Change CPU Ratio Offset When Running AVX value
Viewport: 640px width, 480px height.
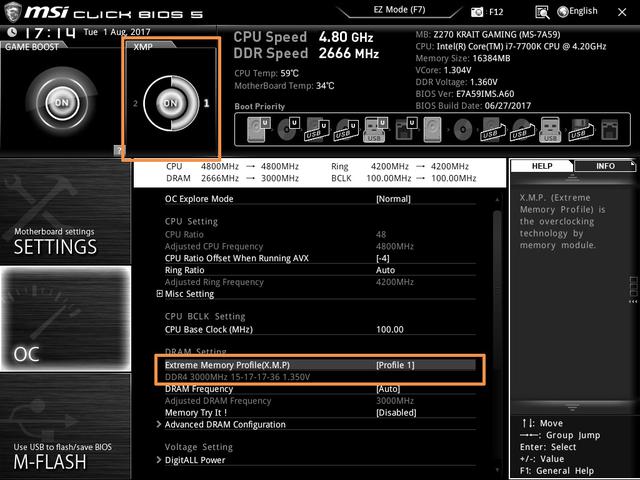pyautogui.click(x=382, y=258)
